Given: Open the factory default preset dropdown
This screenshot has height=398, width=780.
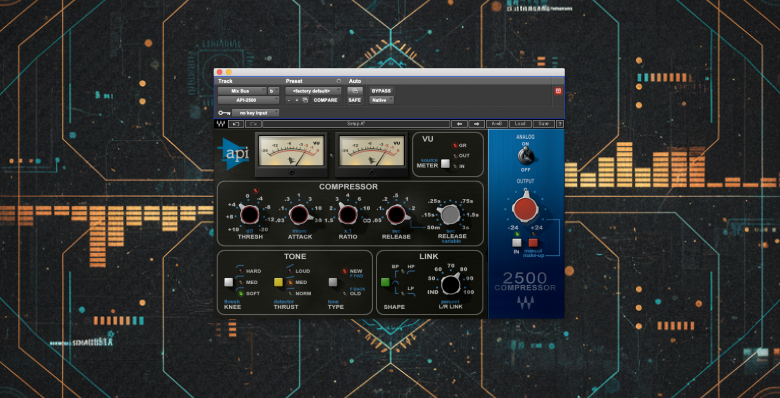Looking at the screenshot, I should [x=313, y=91].
